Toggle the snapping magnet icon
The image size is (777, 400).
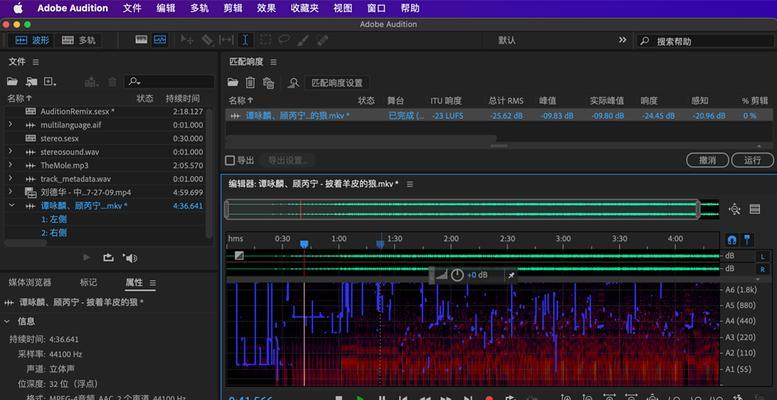[732, 240]
